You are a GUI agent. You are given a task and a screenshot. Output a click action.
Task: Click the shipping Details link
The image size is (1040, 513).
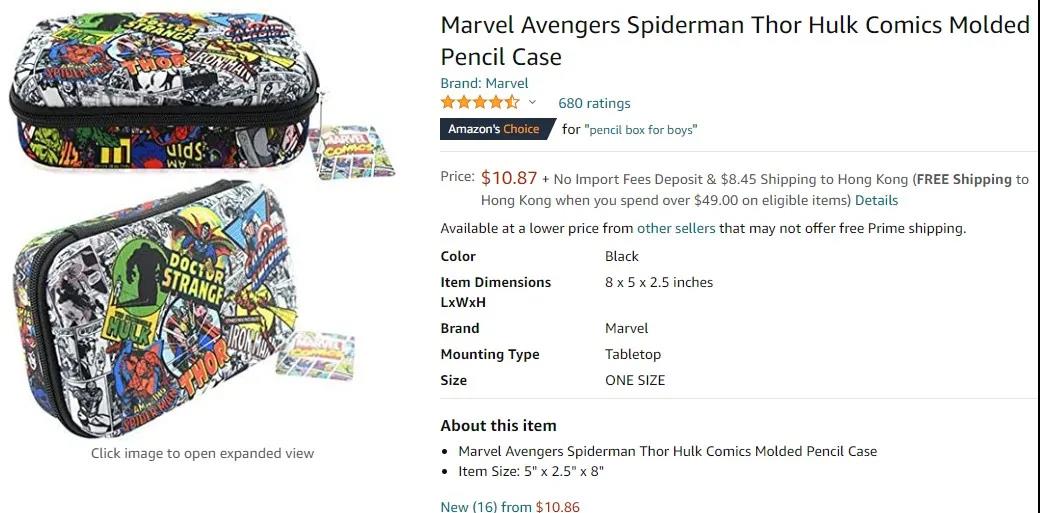(x=876, y=200)
